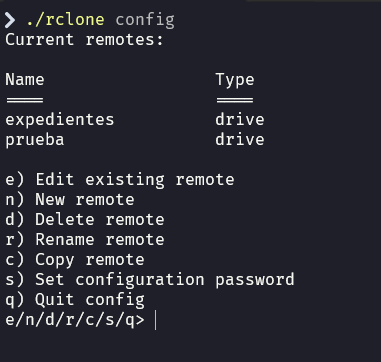Select the prueba remote name
This screenshot has width=381, height=362.
(x=35, y=140)
